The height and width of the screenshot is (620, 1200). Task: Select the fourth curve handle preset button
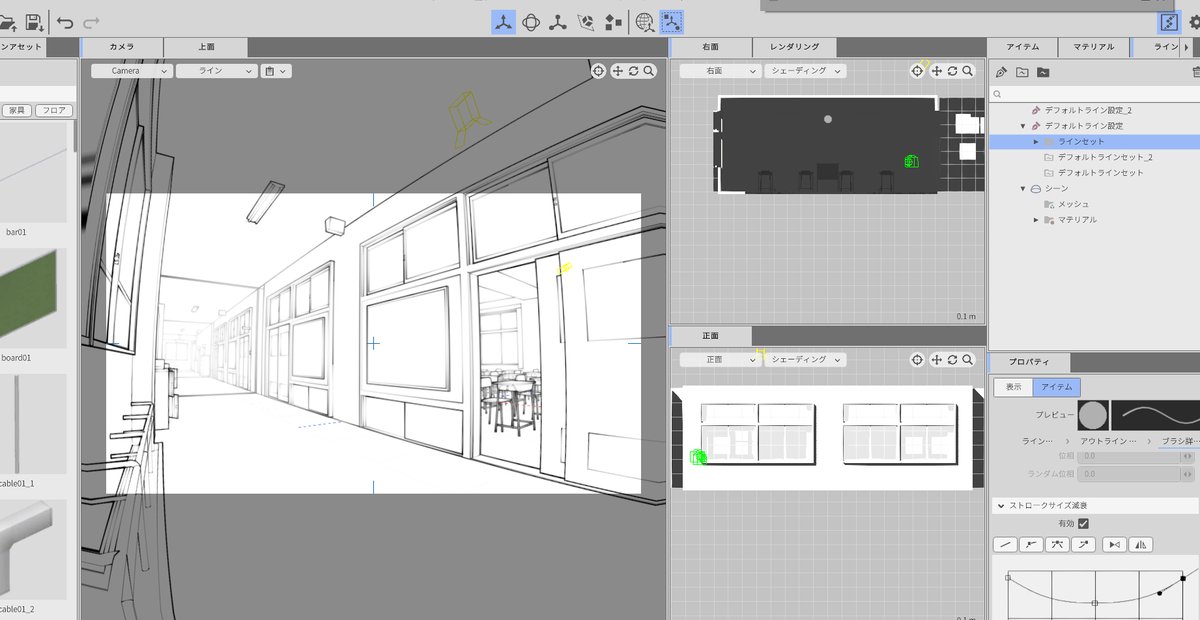point(1083,544)
